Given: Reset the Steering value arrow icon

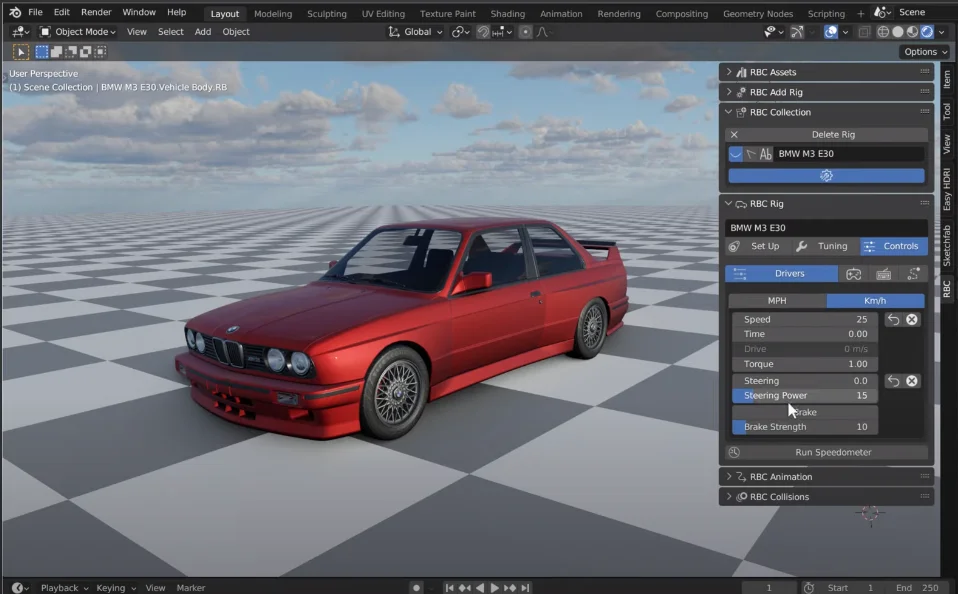Looking at the screenshot, I should click(893, 381).
